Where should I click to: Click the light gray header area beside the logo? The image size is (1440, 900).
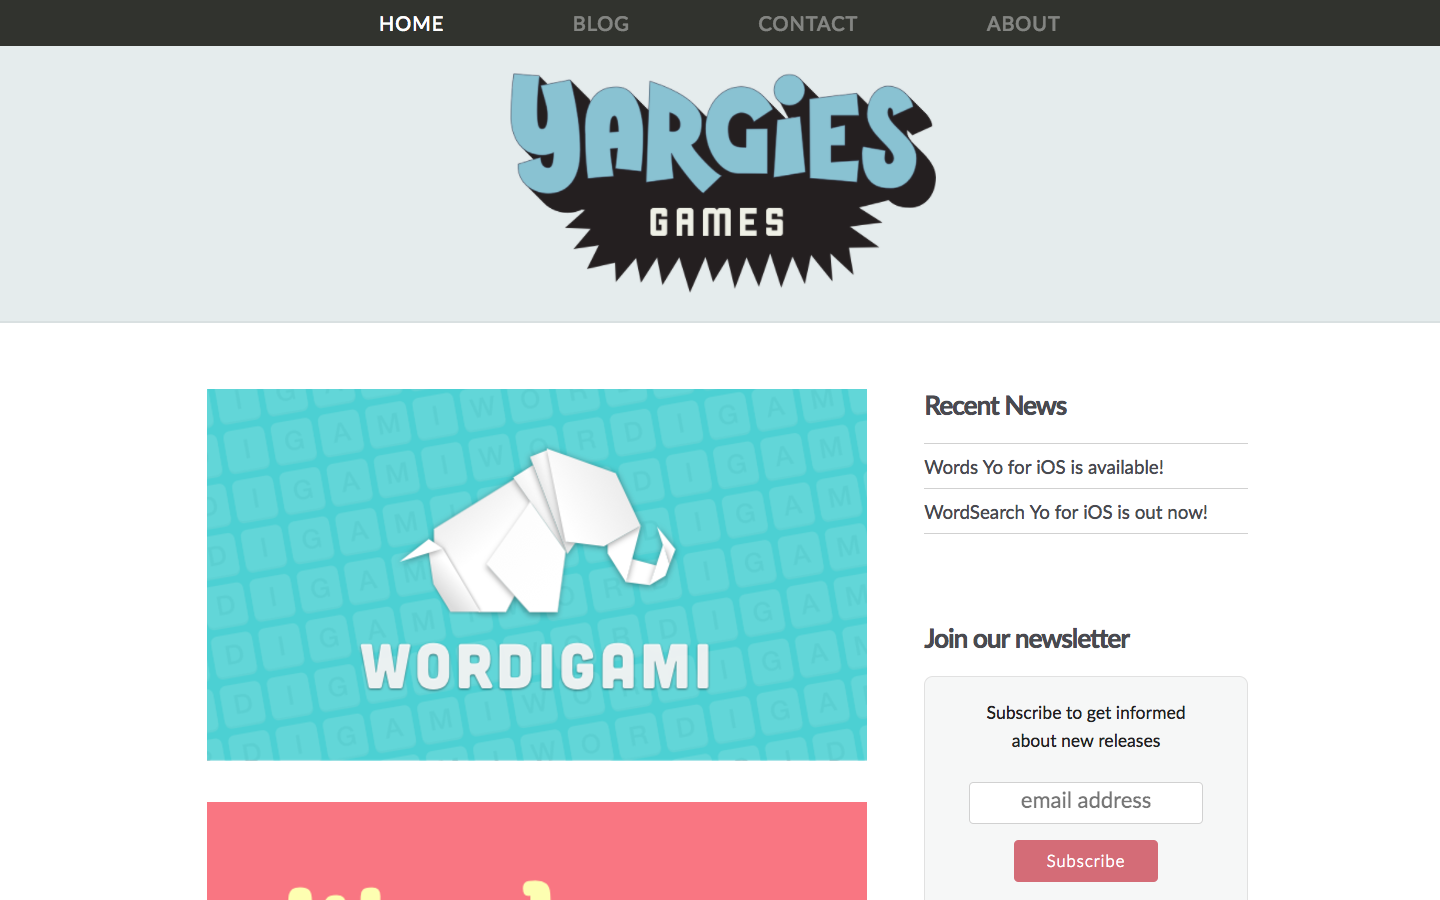250,184
